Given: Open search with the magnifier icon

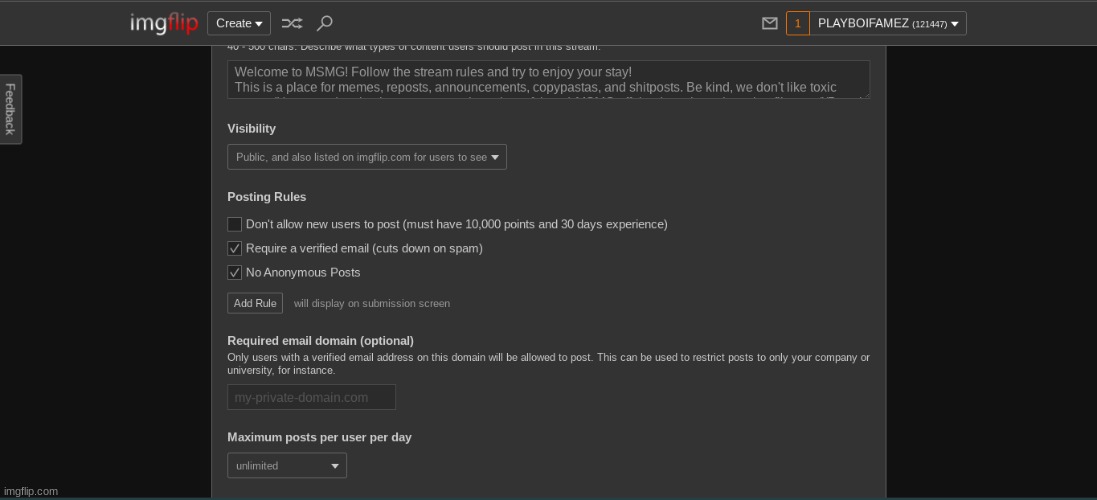Looking at the screenshot, I should click(x=324, y=23).
